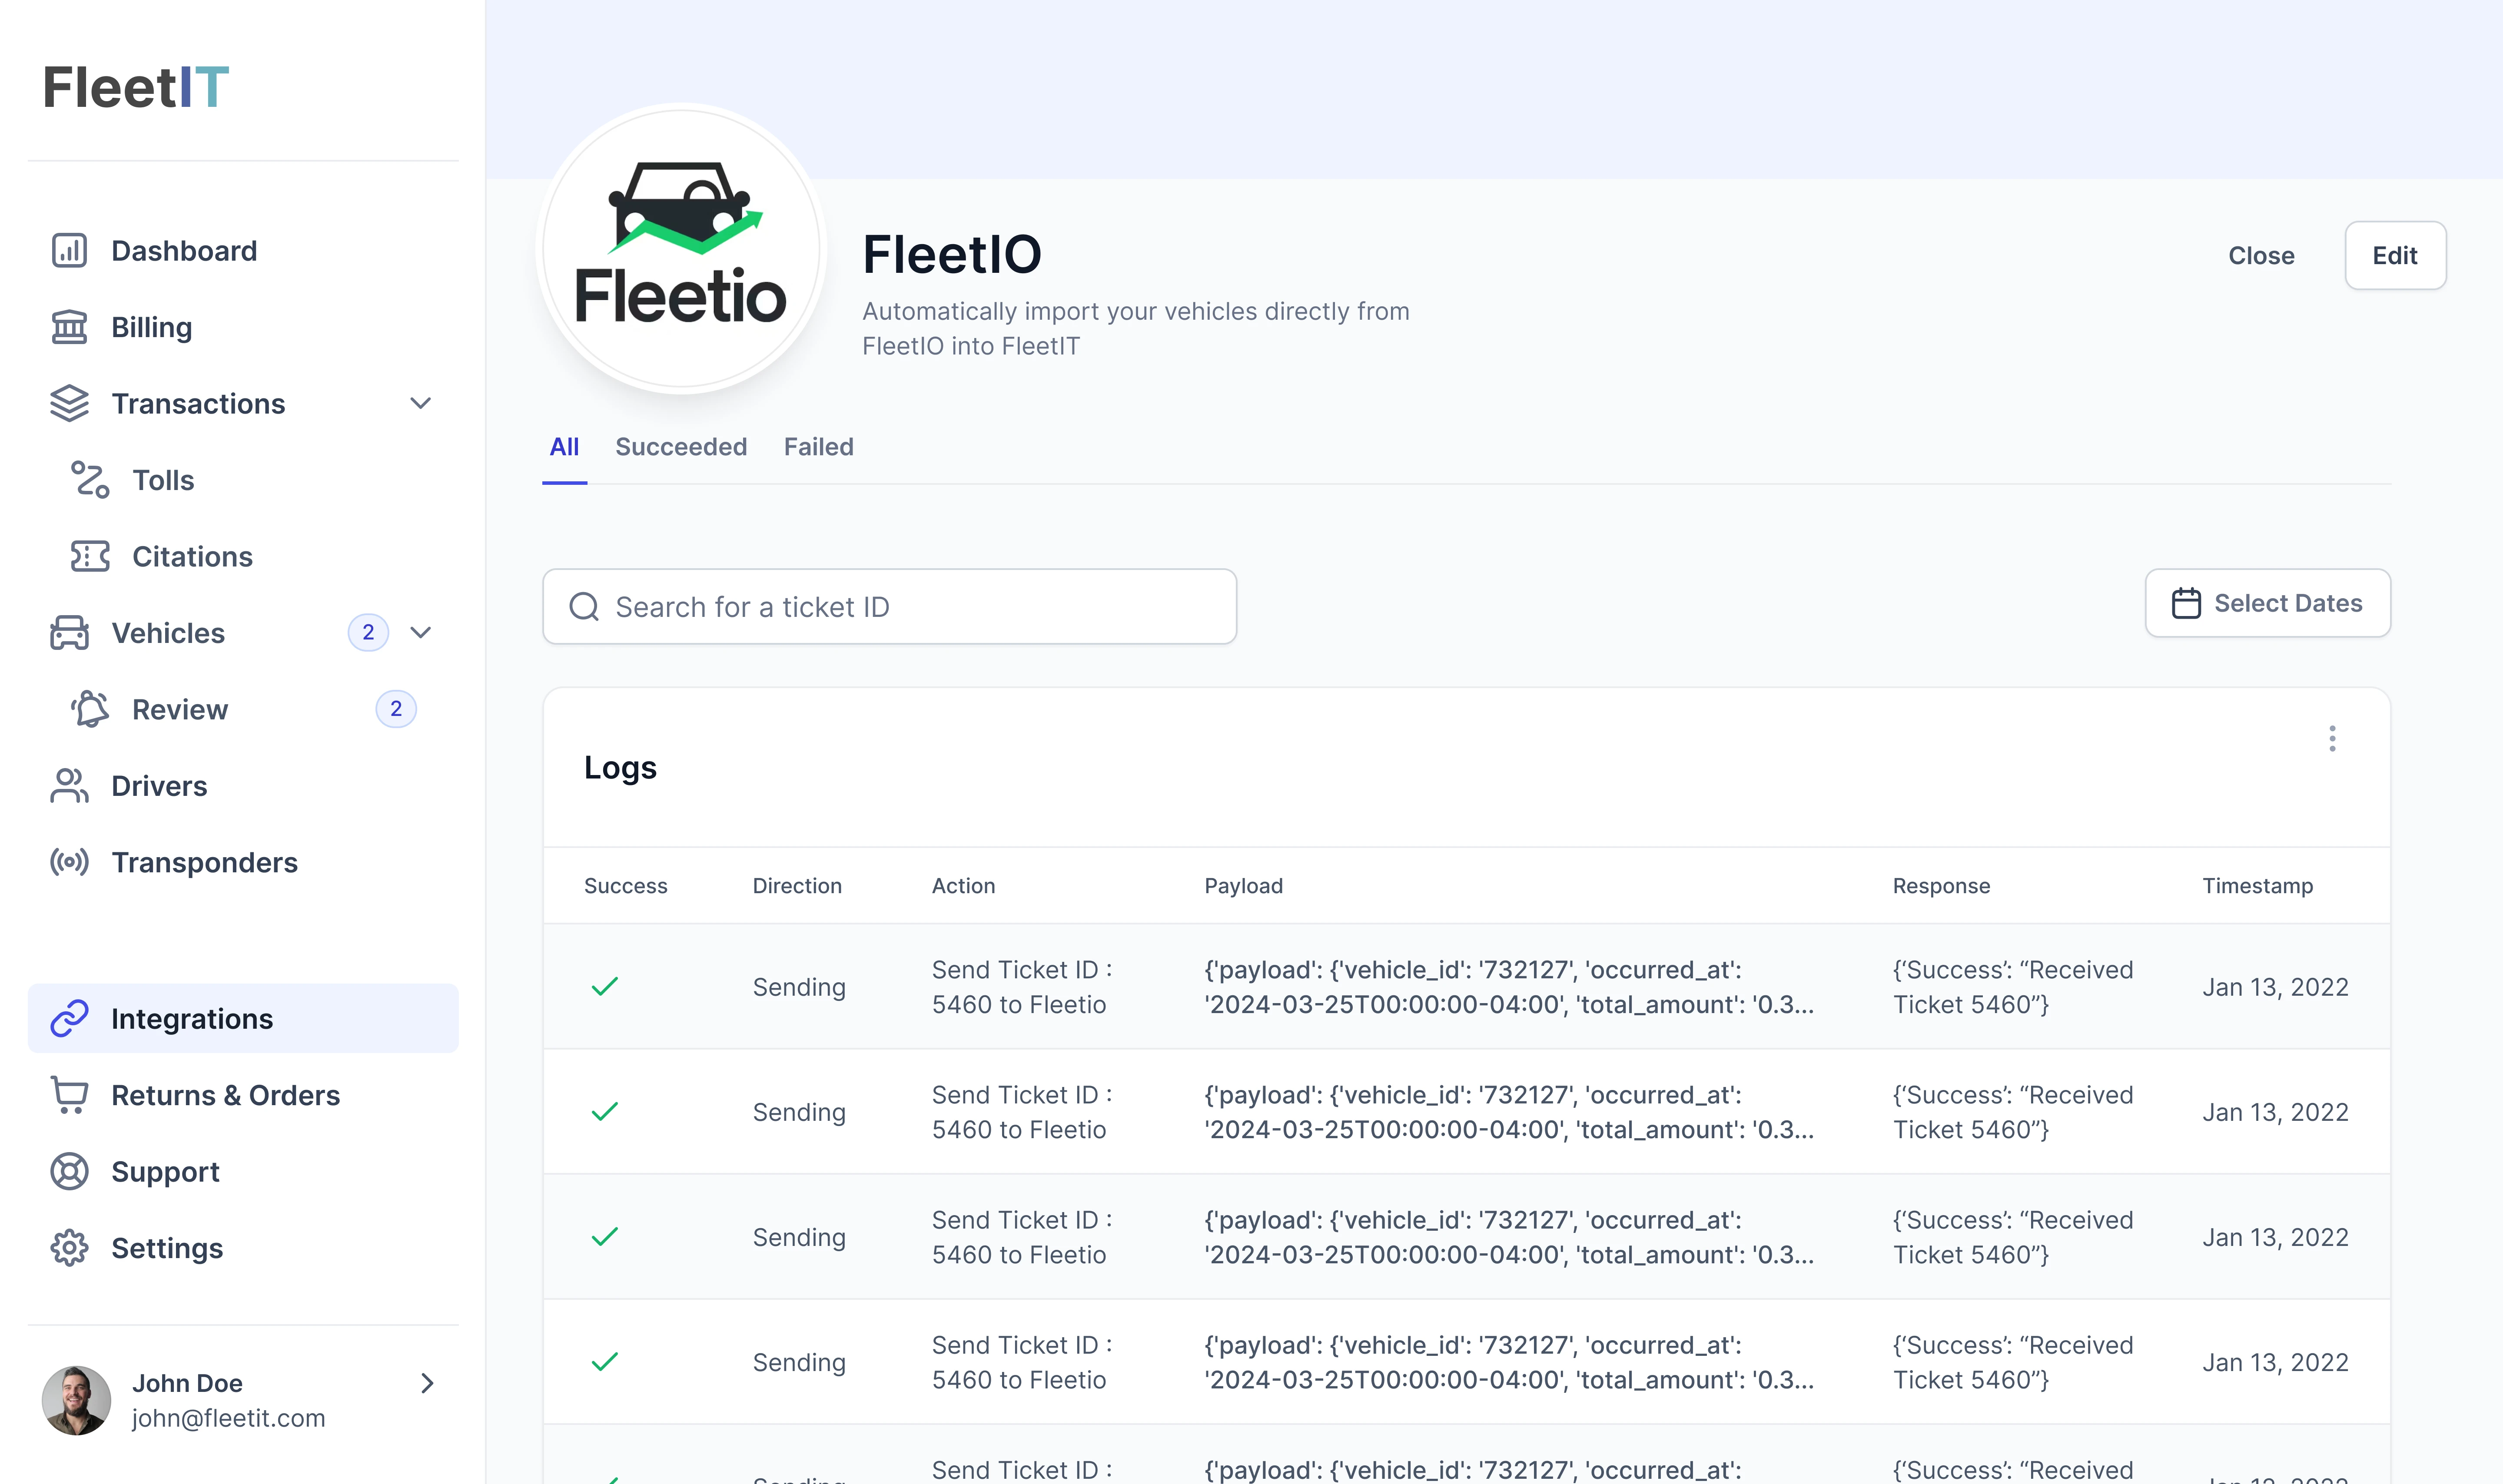Collapse the Transactions section chevron
The width and height of the screenshot is (2503, 1484).
pyautogui.click(x=421, y=403)
